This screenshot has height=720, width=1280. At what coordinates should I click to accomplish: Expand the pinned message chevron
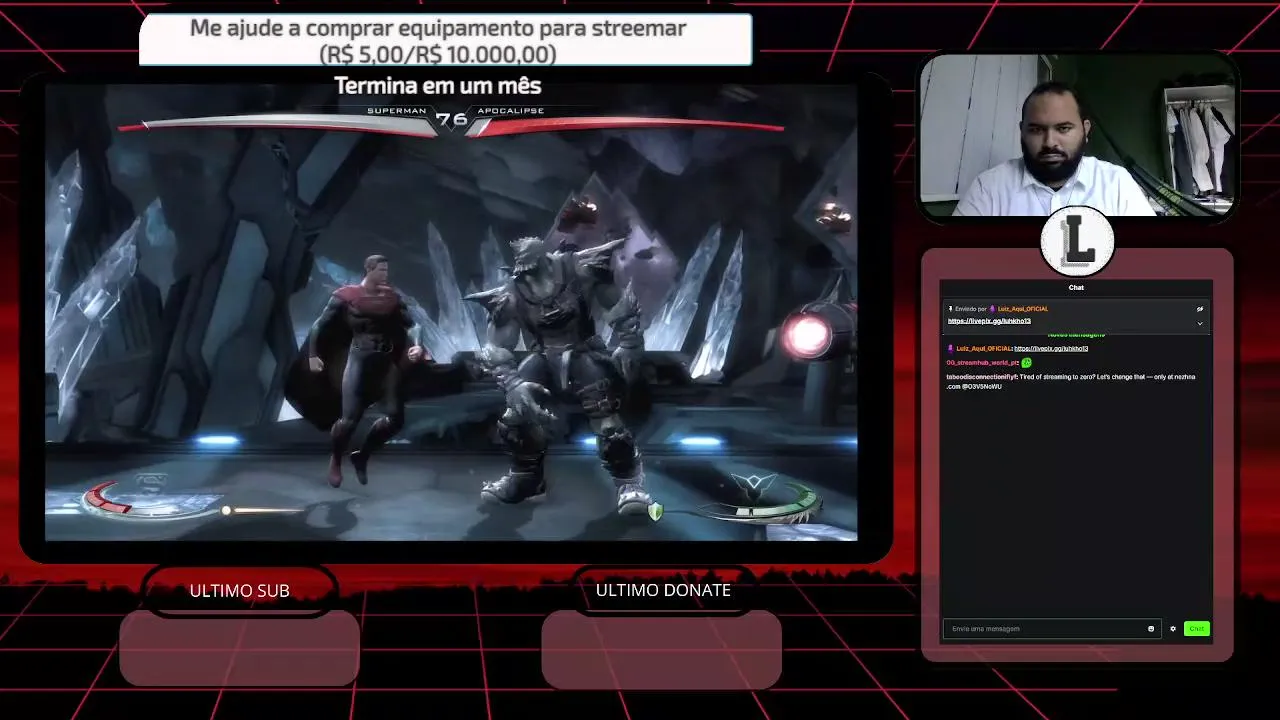(1200, 323)
